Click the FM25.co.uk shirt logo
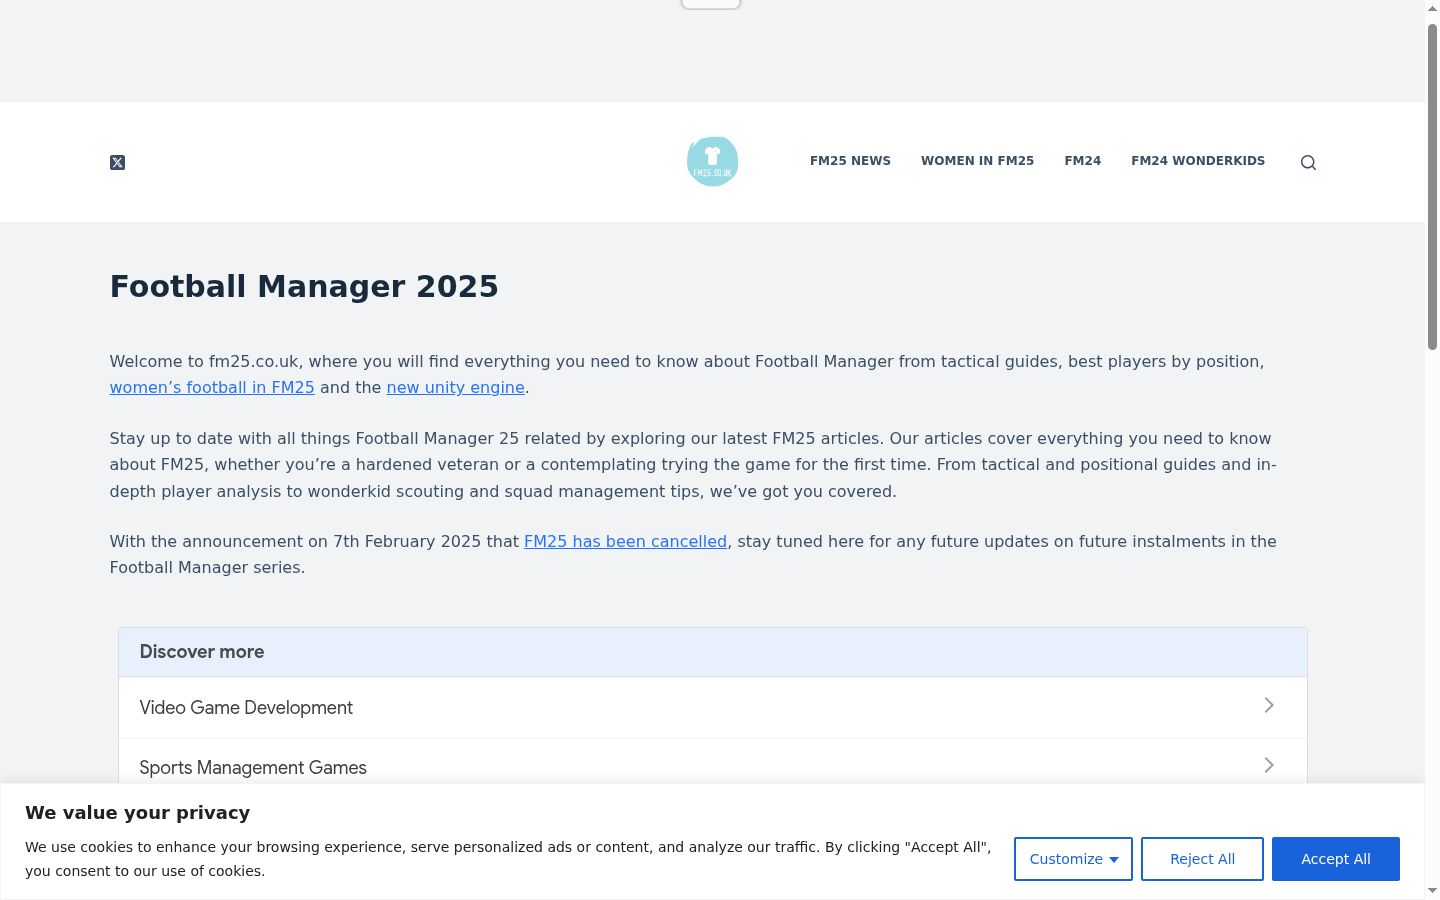Screen dimensions: 1440x900 click(x=713, y=161)
